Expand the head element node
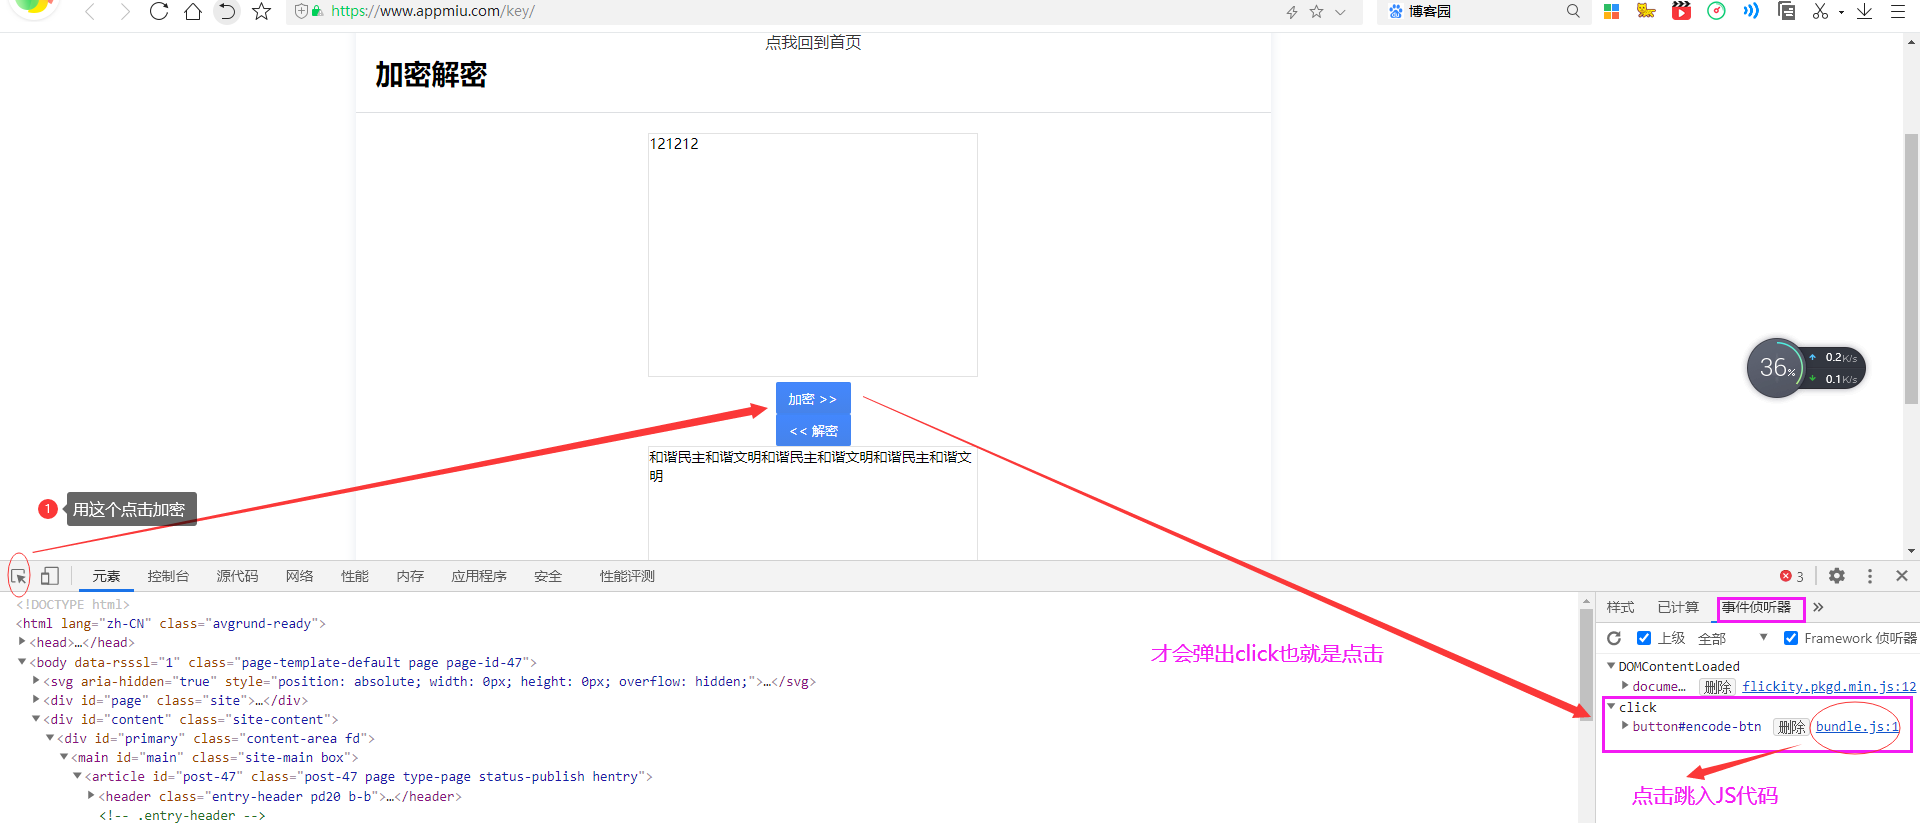The height and width of the screenshot is (823, 1920). (22, 642)
